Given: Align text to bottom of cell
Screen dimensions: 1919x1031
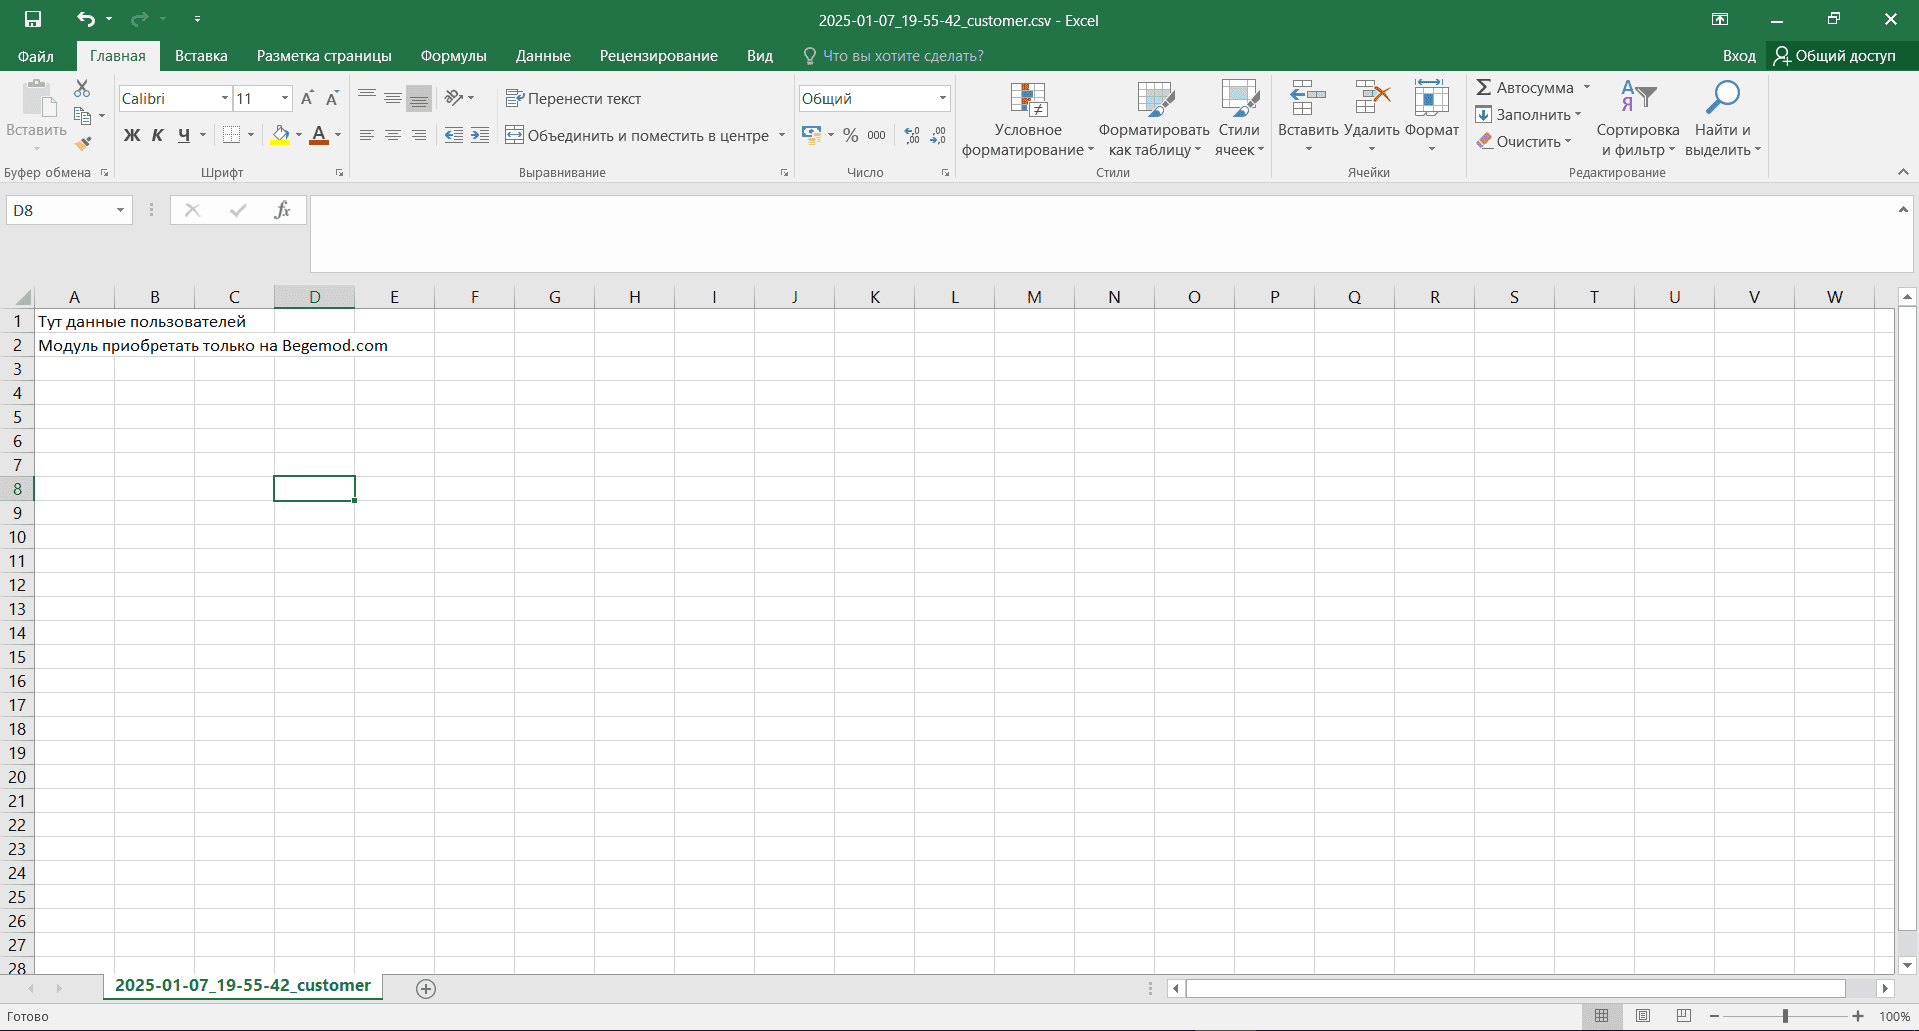Looking at the screenshot, I should click(x=419, y=98).
